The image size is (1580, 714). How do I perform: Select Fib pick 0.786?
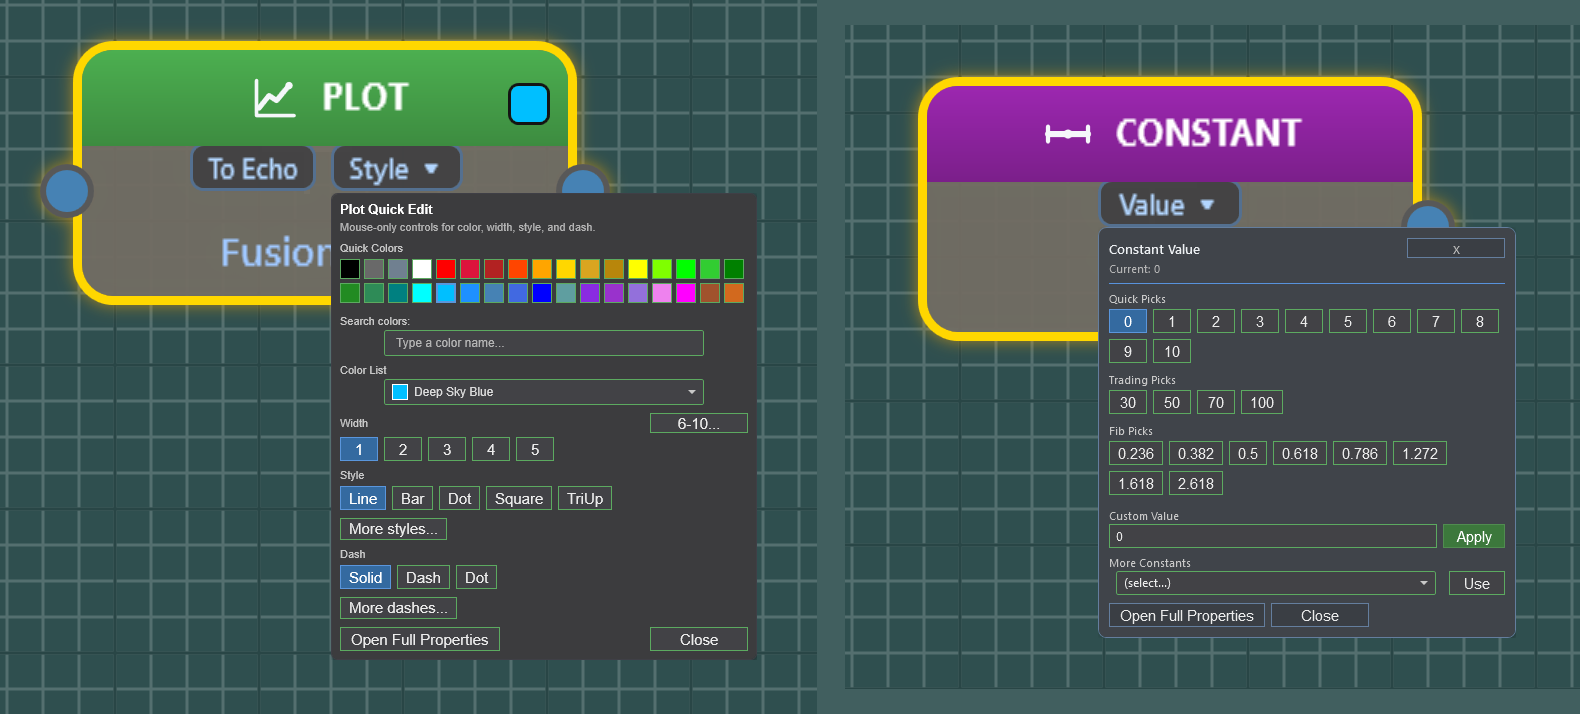click(1360, 454)
